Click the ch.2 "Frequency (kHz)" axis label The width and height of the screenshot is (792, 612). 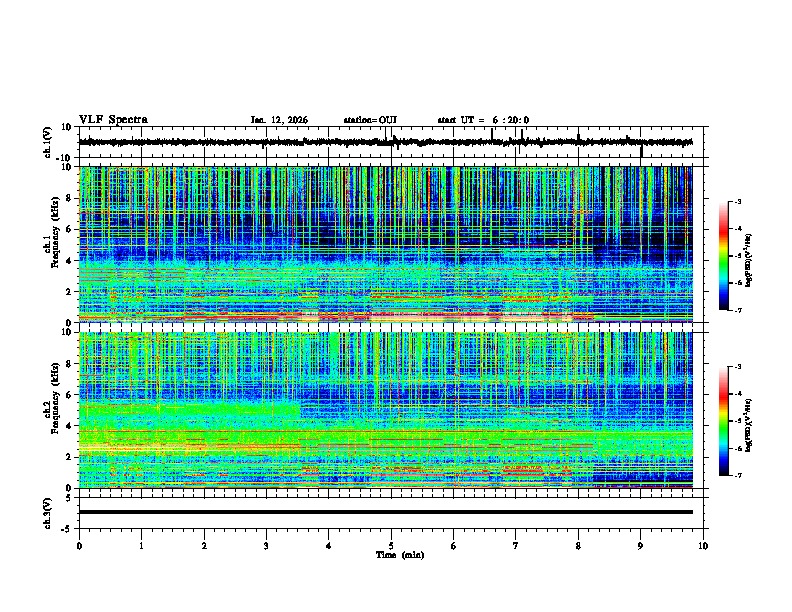(x=55, y=398)
